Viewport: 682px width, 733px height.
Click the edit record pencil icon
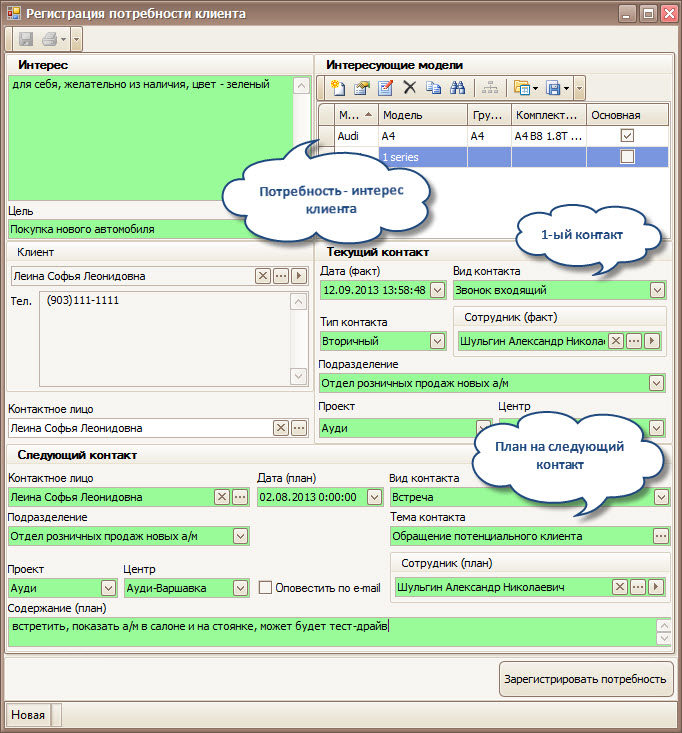coord(385,88)
